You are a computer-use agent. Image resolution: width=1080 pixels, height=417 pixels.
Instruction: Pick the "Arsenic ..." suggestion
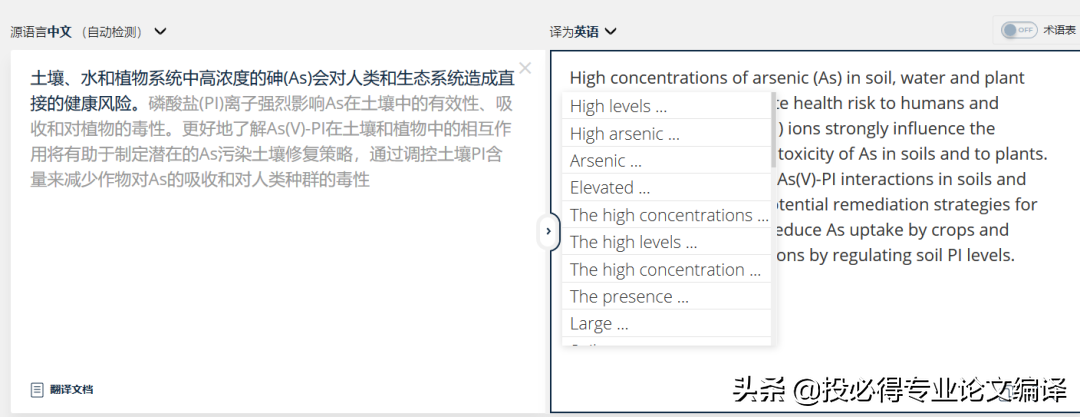pos(606,160)
